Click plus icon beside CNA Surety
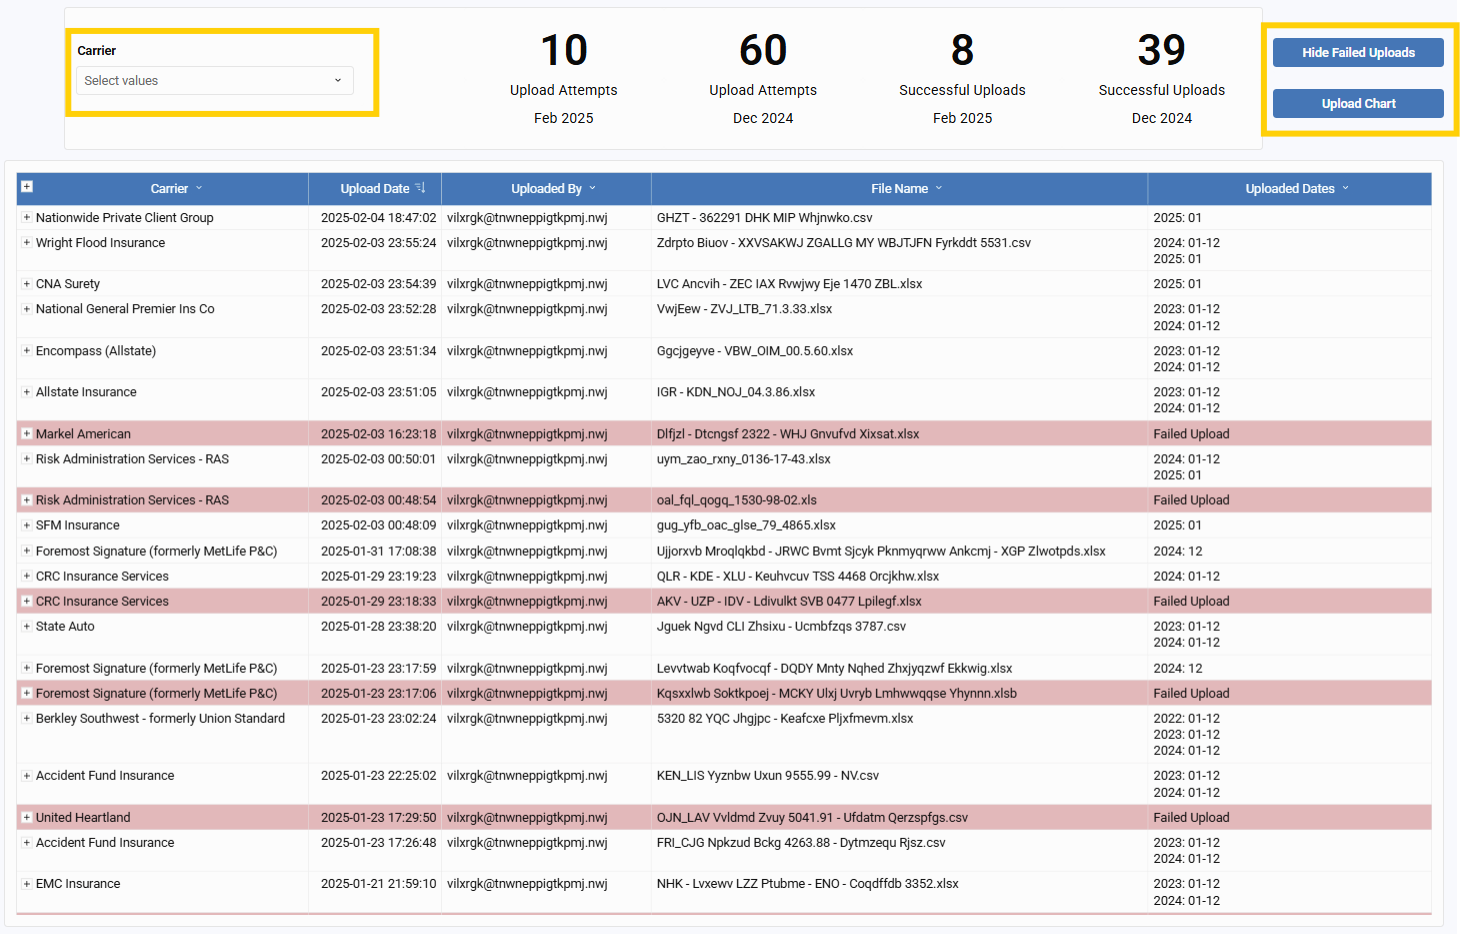The width and height of the screenshot is (1460, 934). (x=27, y=284)
